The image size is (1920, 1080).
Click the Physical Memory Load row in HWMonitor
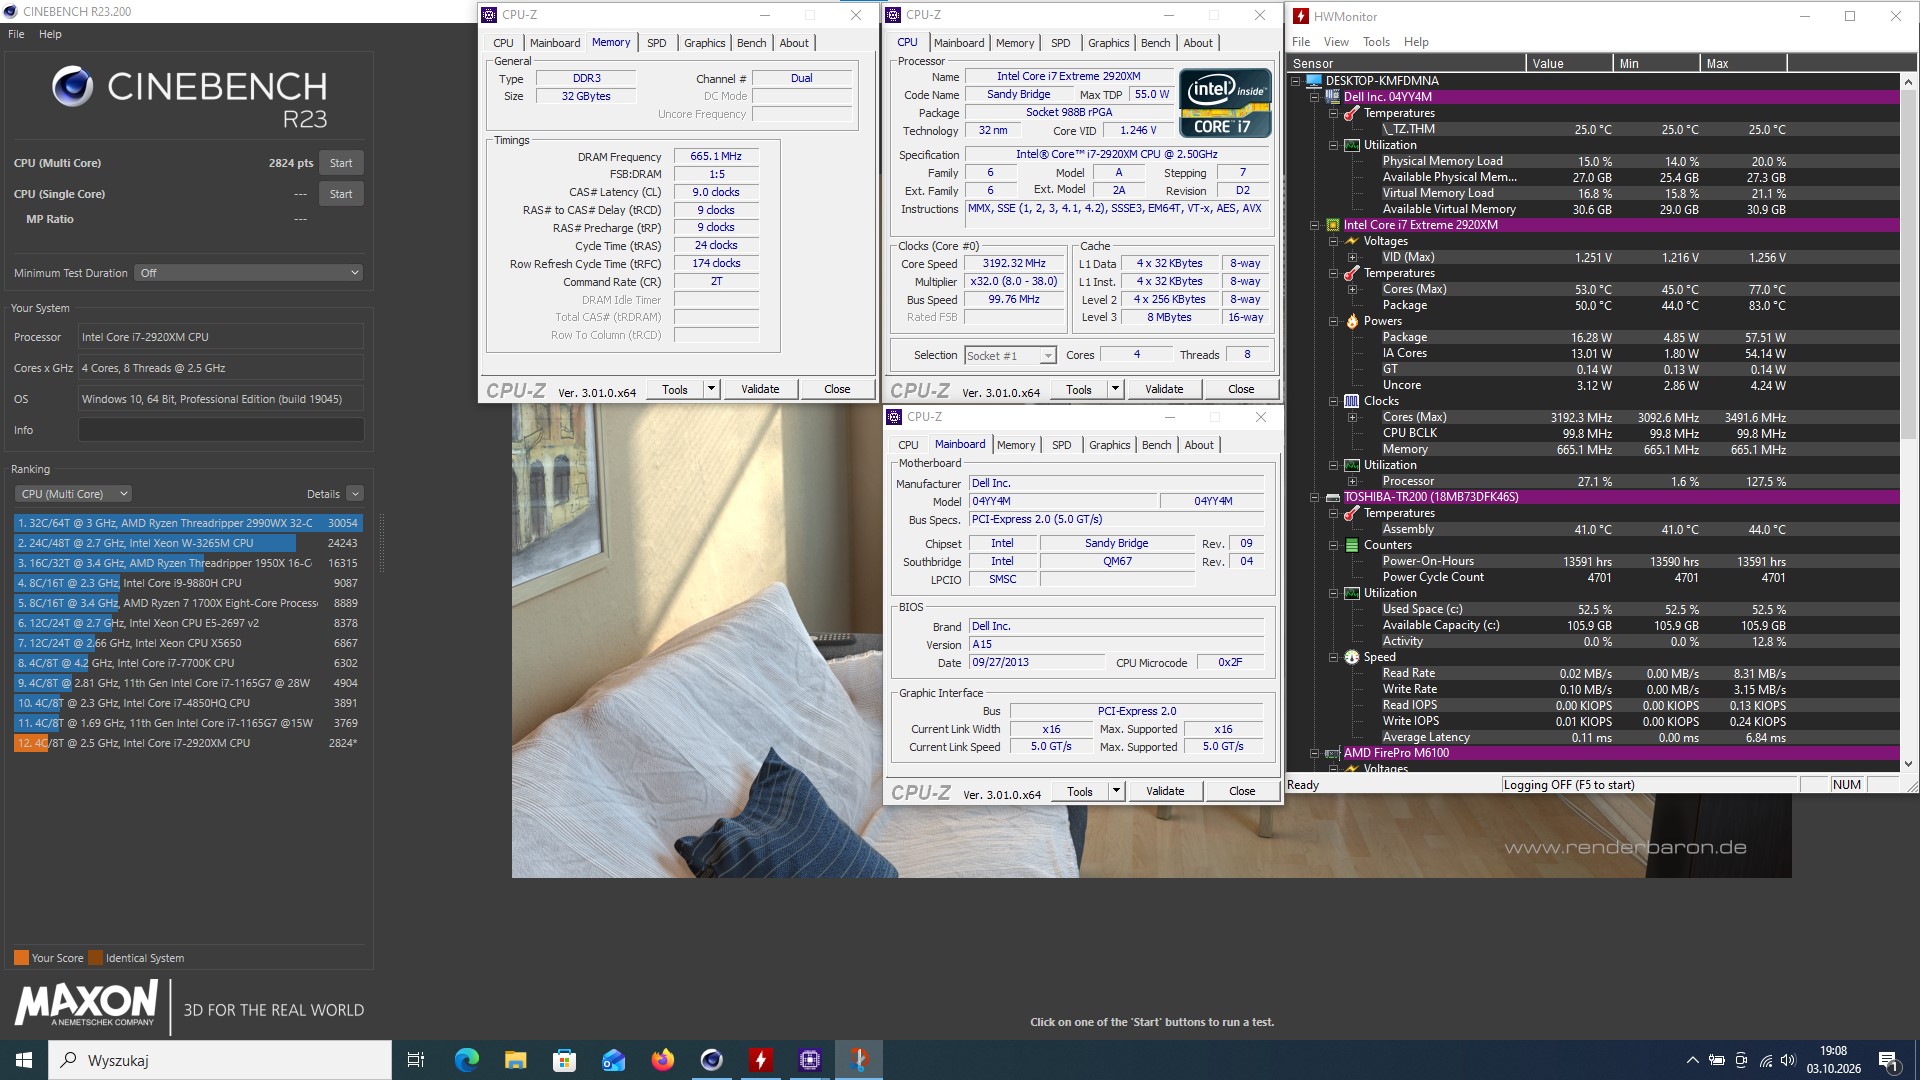click(x=1595, y=161)
